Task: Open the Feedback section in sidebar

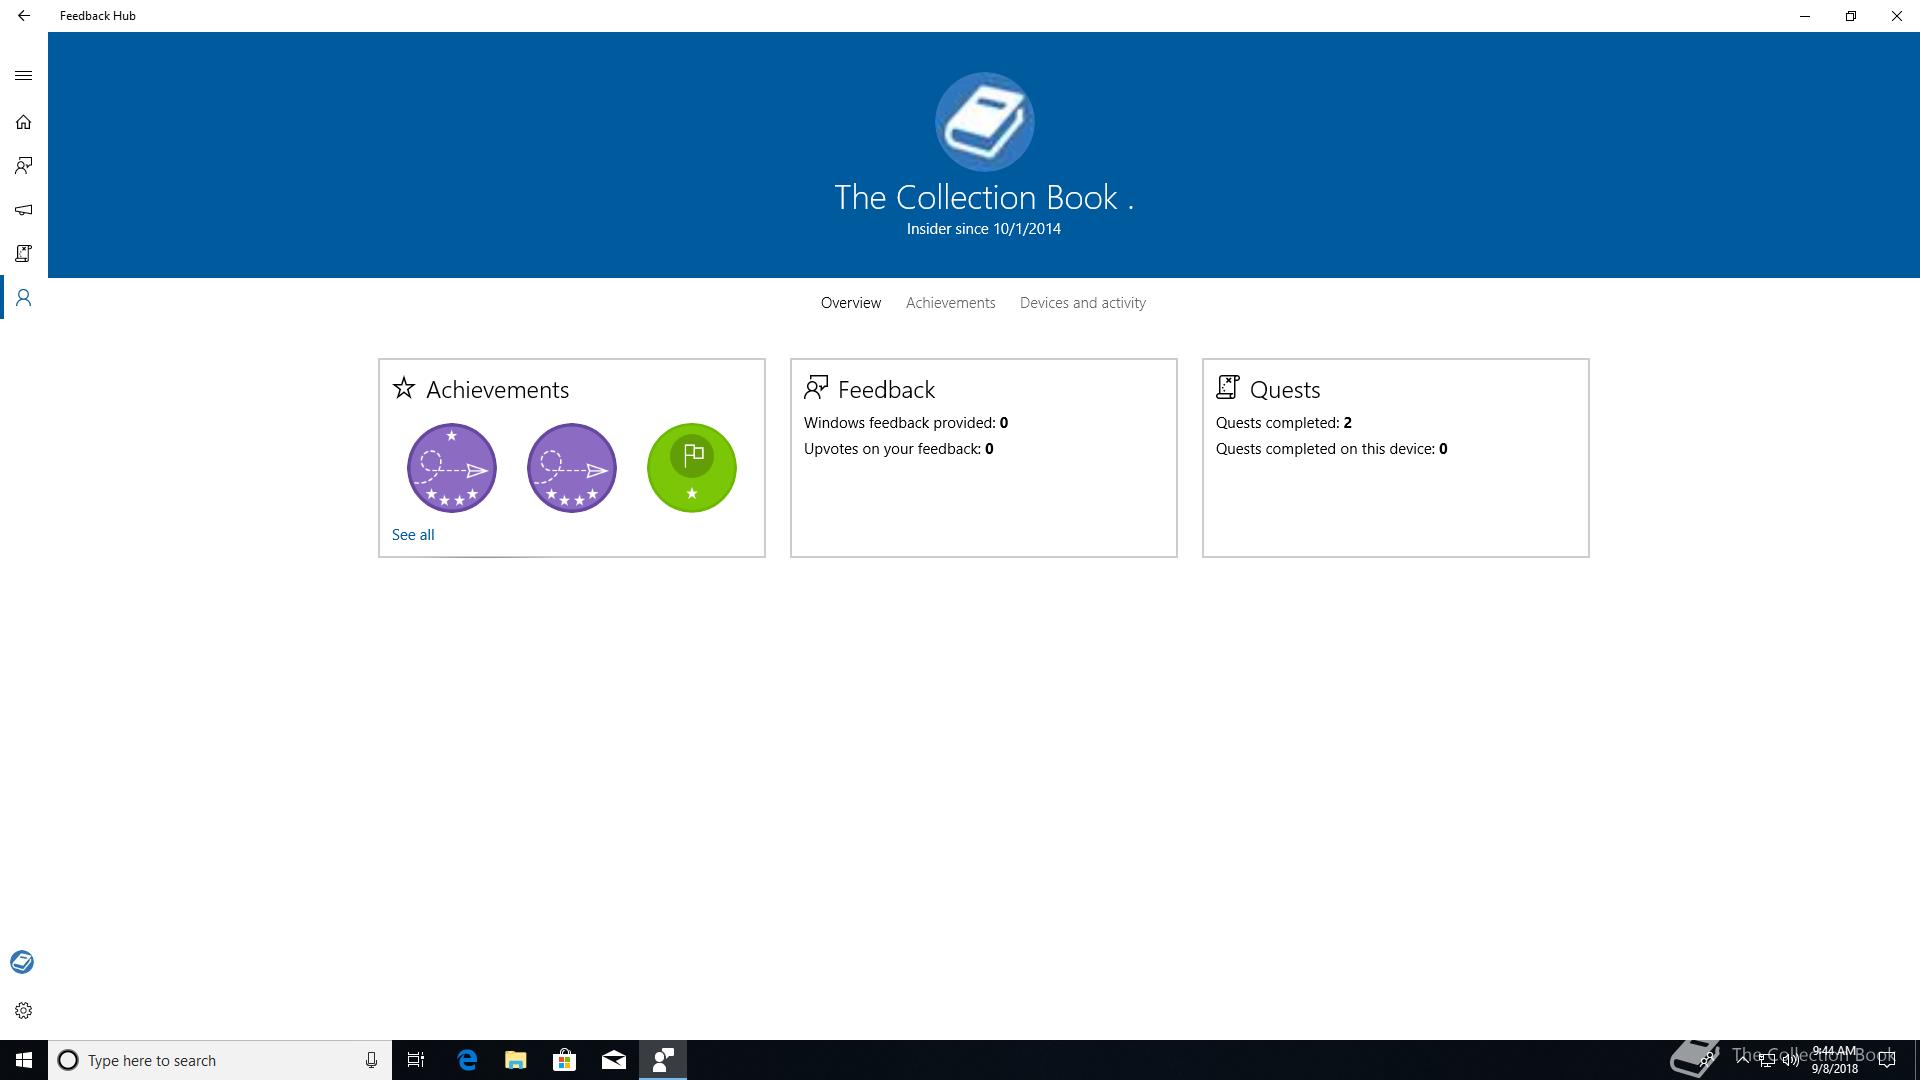Action: click(x=24, y=166)
